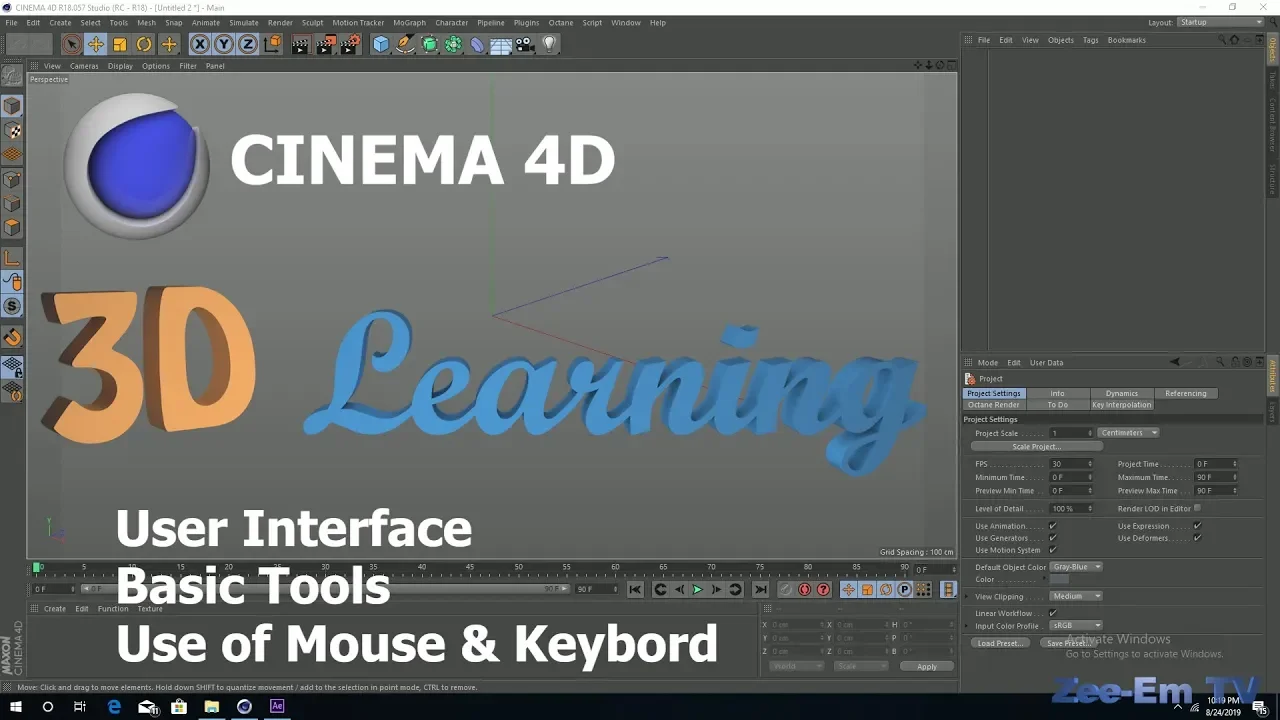Toggle the Y axis lock
Viewport: 1280px width, 720px height.
tap(224, 44)
